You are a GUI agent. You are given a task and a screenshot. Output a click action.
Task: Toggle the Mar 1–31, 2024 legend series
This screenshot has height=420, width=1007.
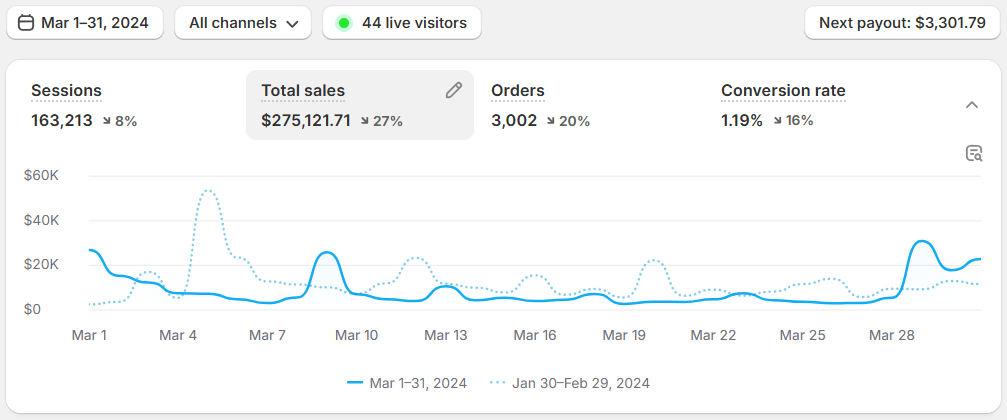click(x=407, y=383)
